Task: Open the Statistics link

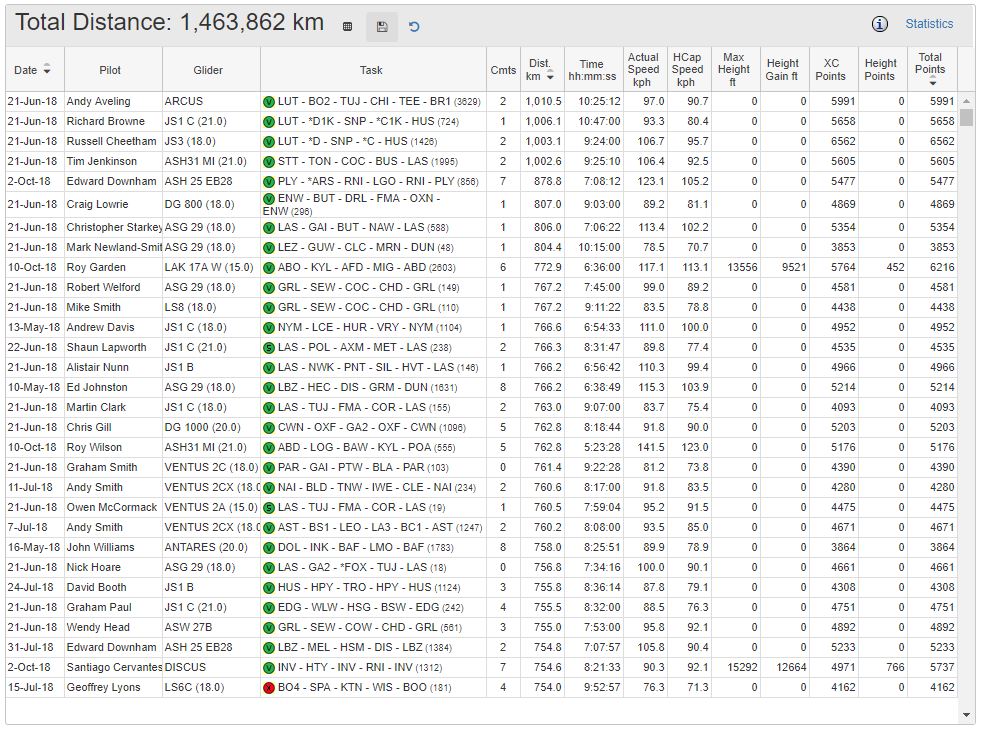Action: click(x=929, y=24)
